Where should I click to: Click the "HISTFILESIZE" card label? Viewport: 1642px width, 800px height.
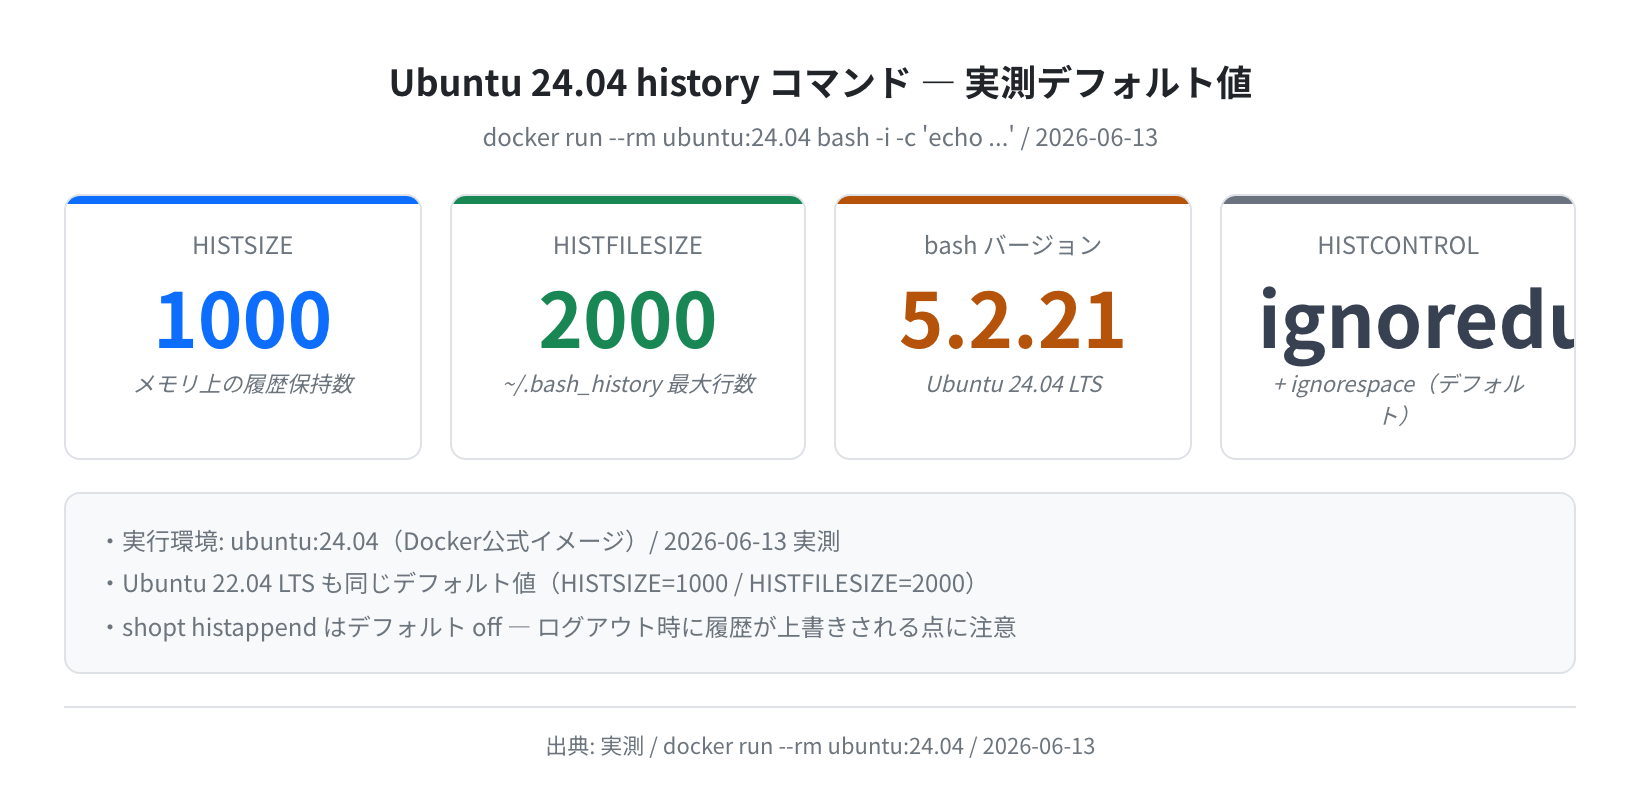pyautogui.click(x=628, y=245)
